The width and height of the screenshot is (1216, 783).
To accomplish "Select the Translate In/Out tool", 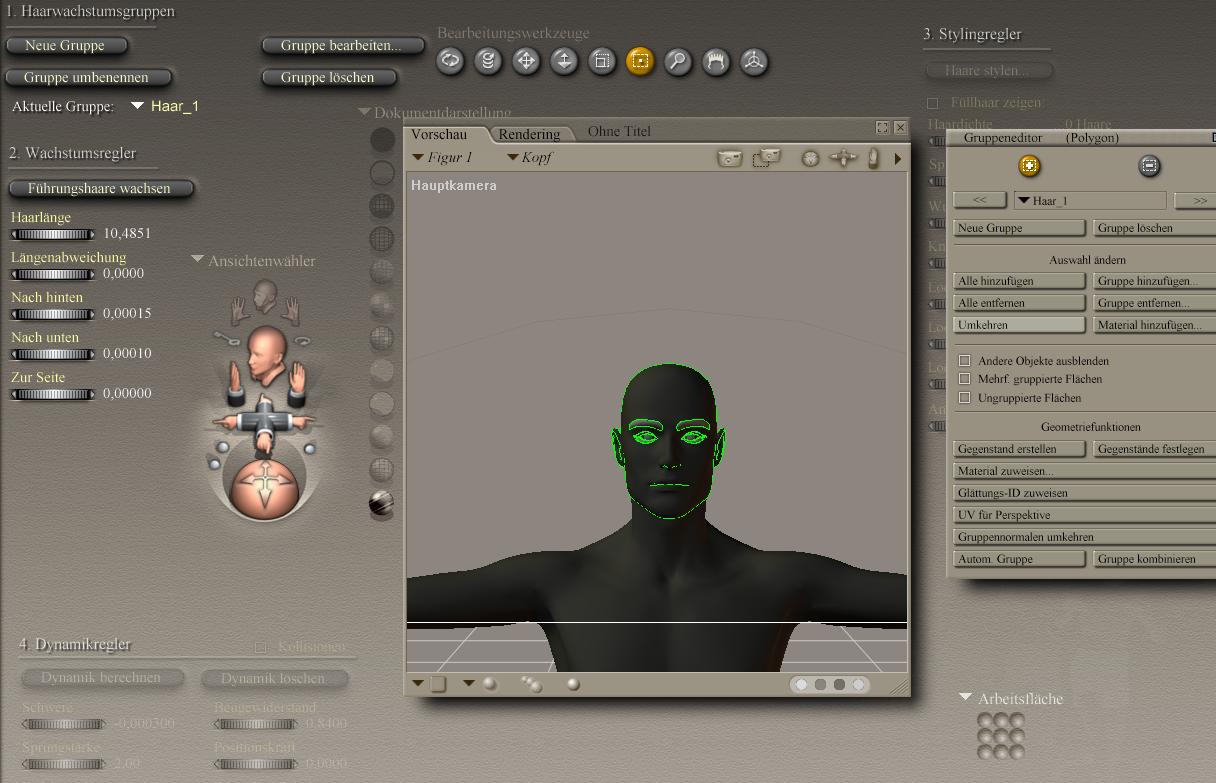I will click(564, 61).
